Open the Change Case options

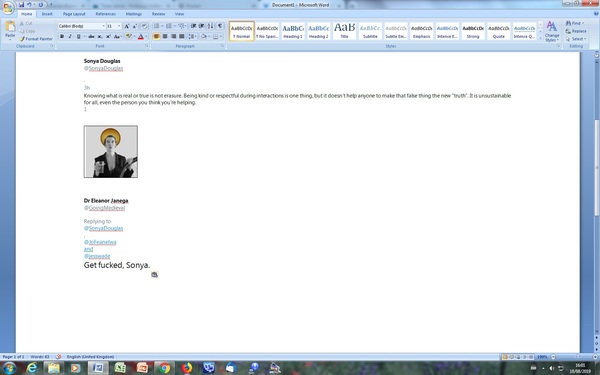tap(117, 36)
